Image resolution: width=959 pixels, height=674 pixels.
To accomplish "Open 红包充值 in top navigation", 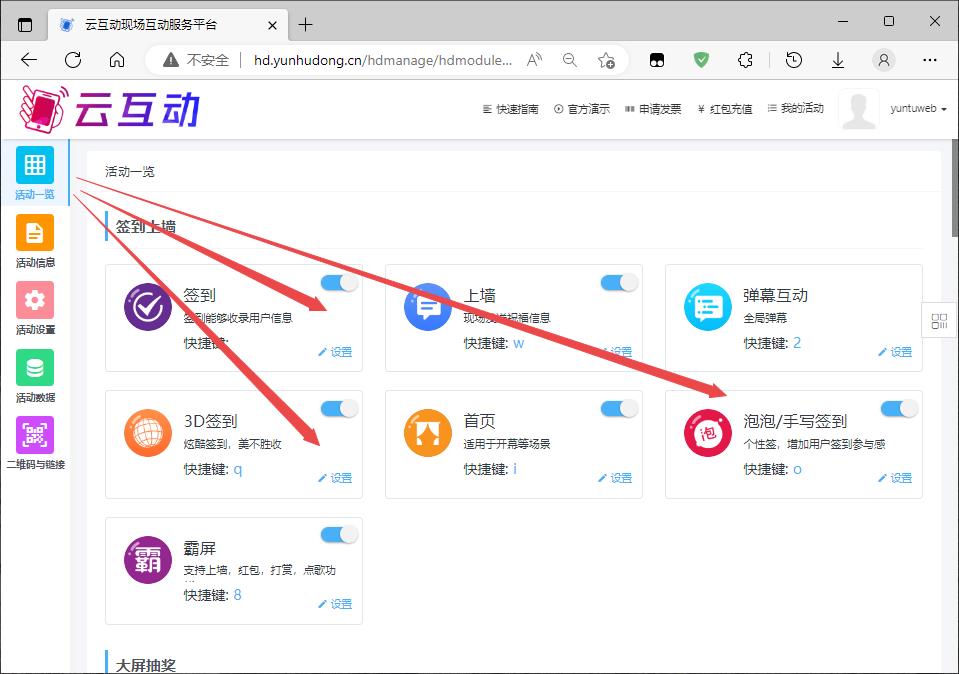I will coord(725,109).
